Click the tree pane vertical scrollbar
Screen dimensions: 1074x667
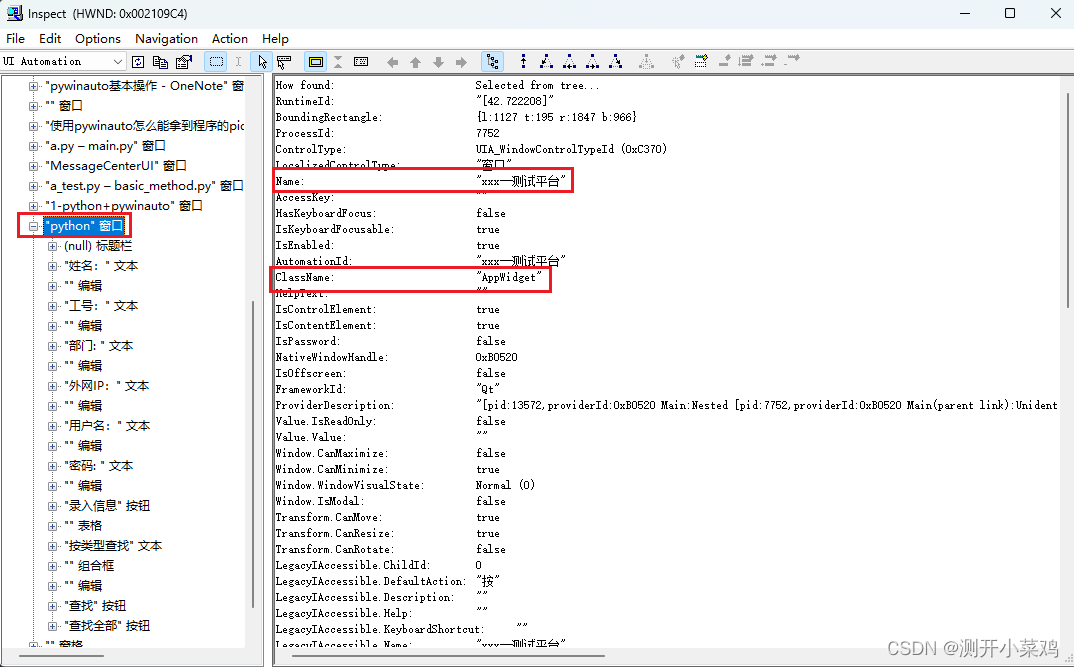tap(253, 452)
